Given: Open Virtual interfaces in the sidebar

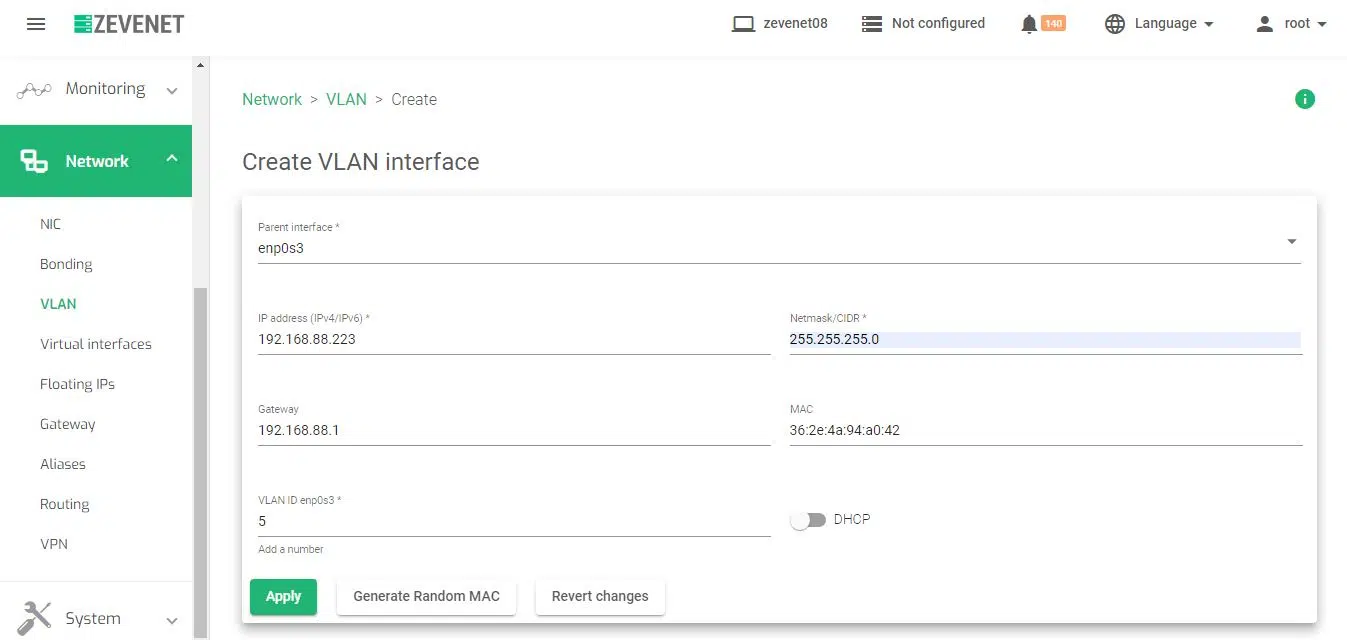Looking at the screenshot, I should tap(96, 344).
